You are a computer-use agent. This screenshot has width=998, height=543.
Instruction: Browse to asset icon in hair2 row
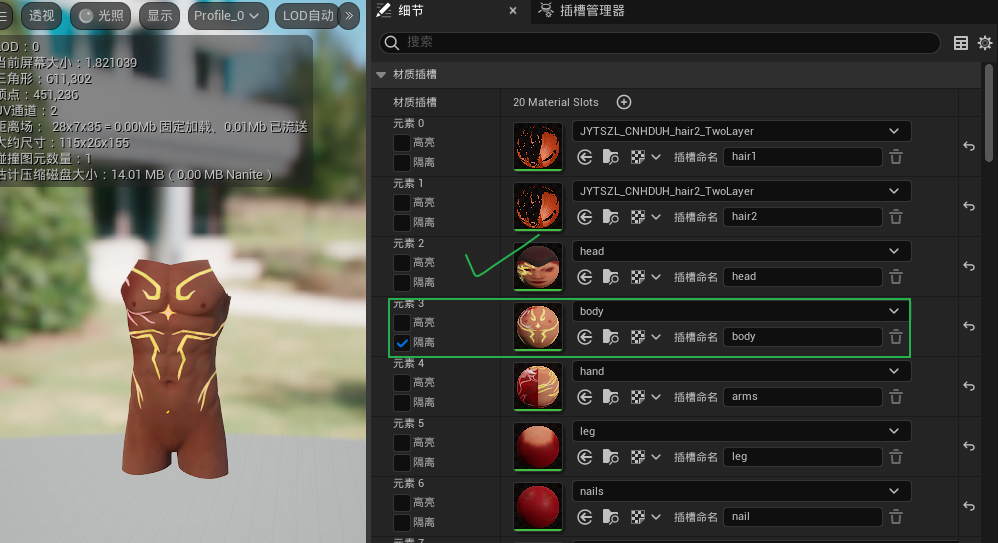tap(610, 217)
